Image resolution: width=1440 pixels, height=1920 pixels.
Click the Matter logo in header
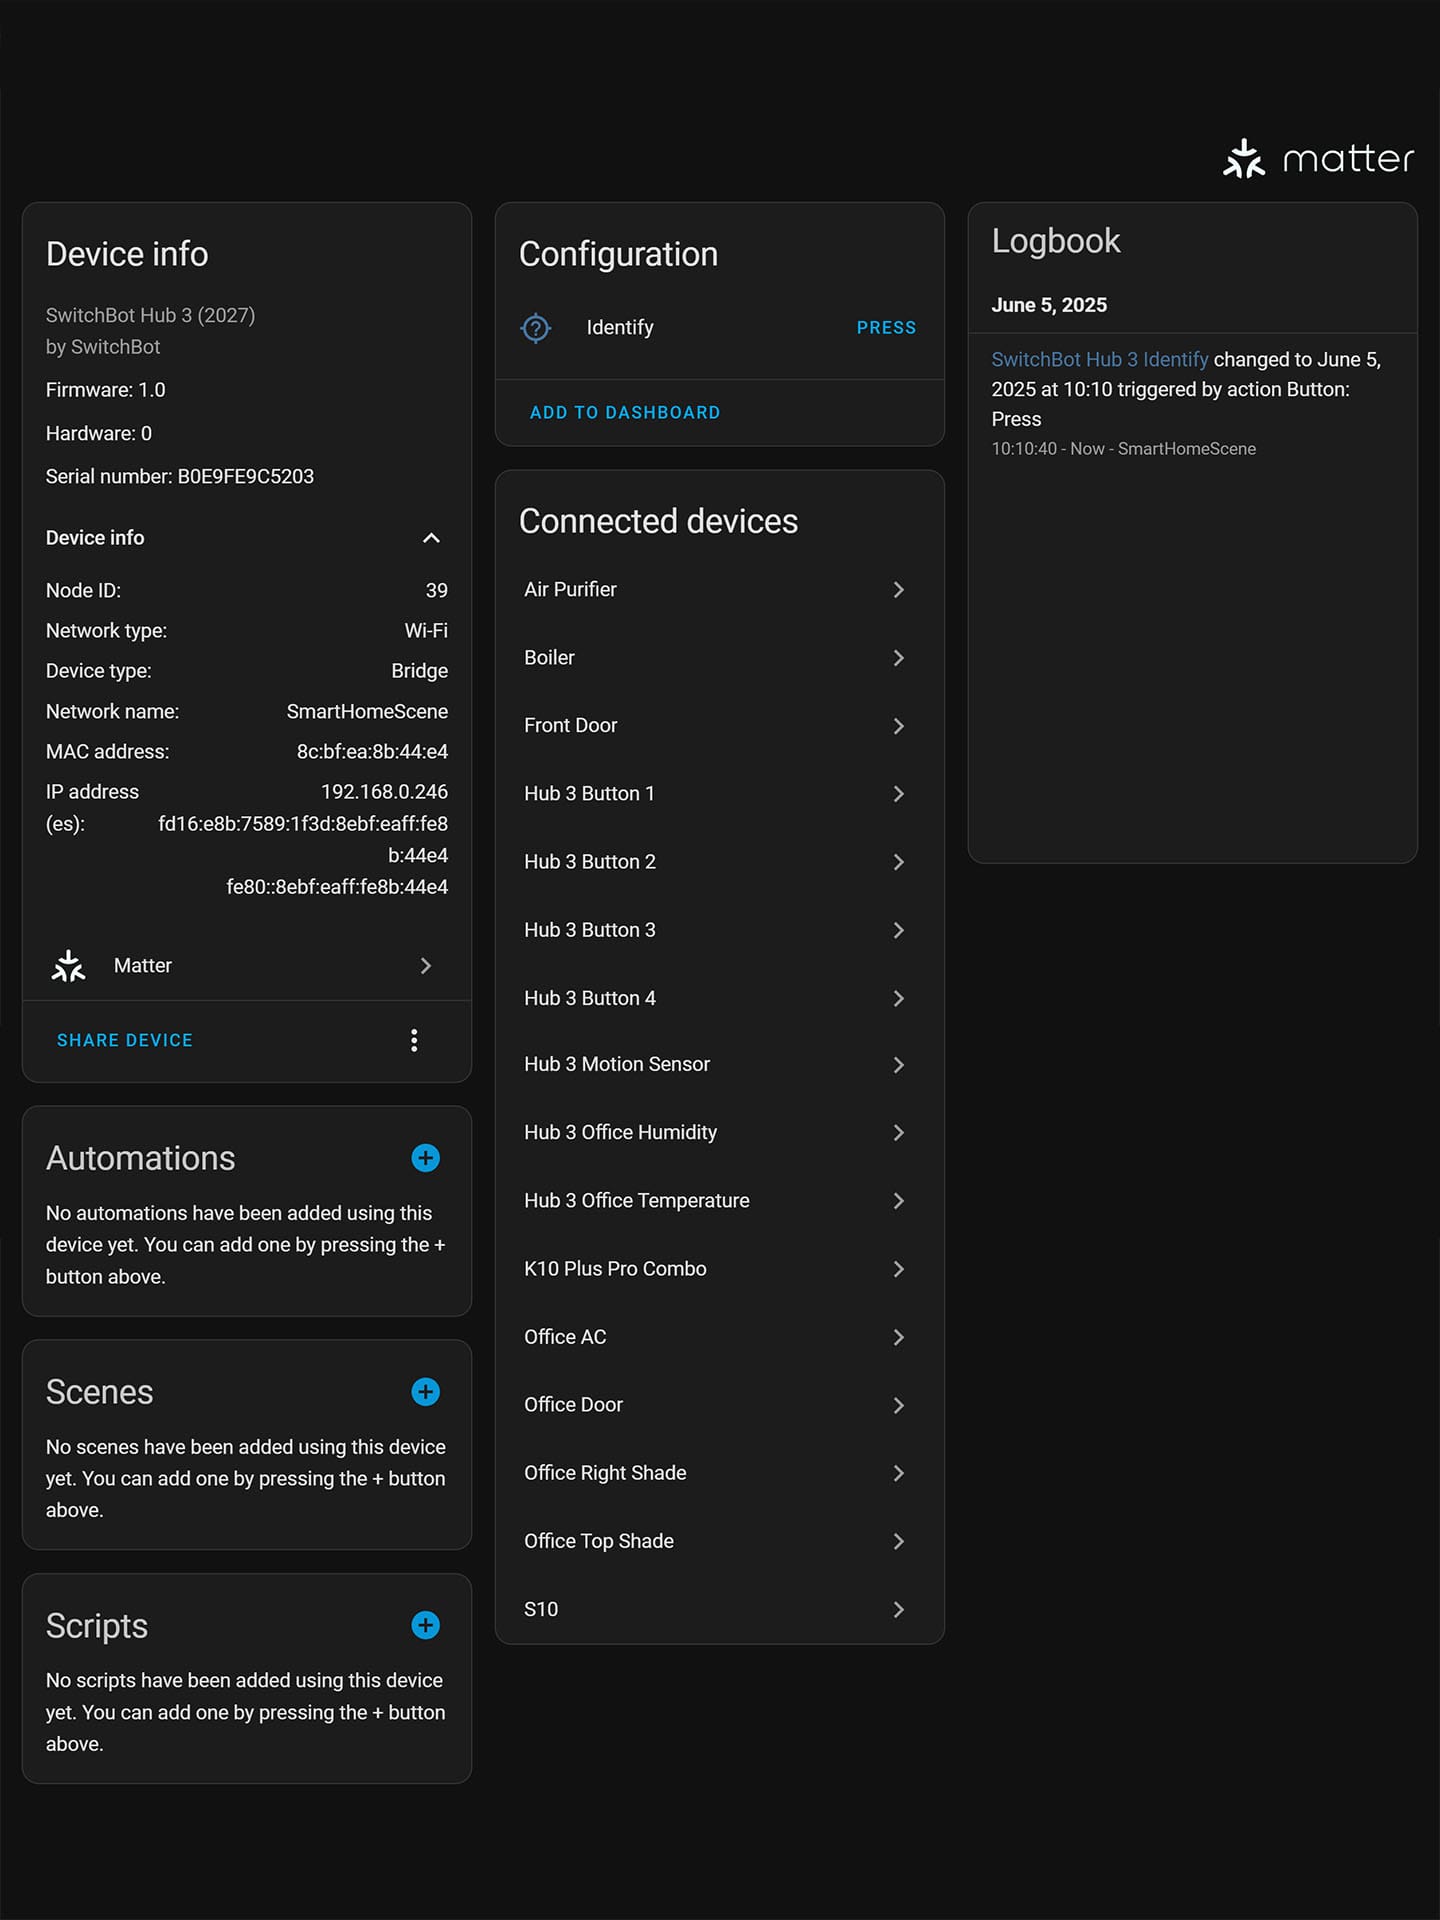[1318, 159]
